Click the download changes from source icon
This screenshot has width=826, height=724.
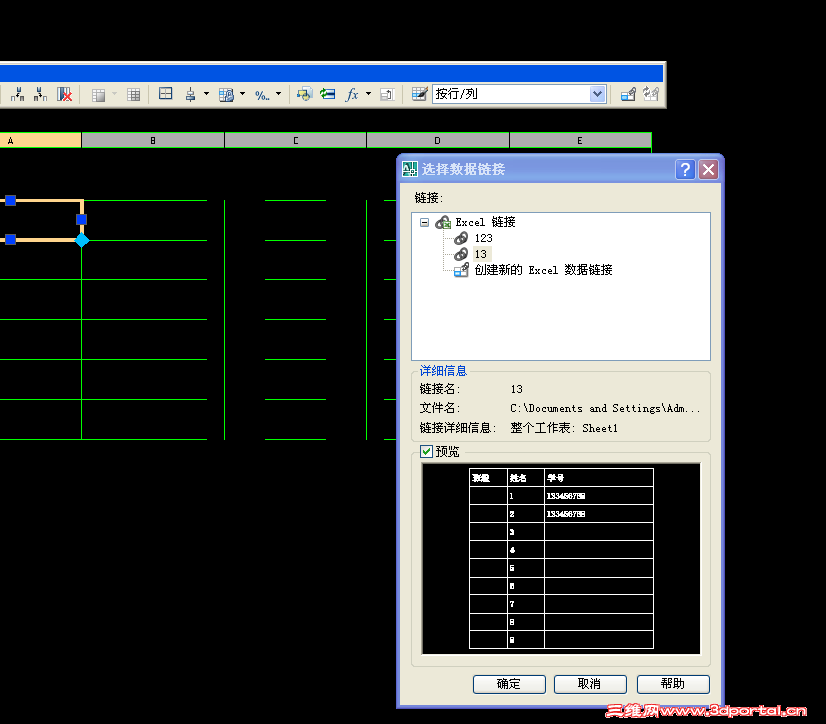(651, 94)
